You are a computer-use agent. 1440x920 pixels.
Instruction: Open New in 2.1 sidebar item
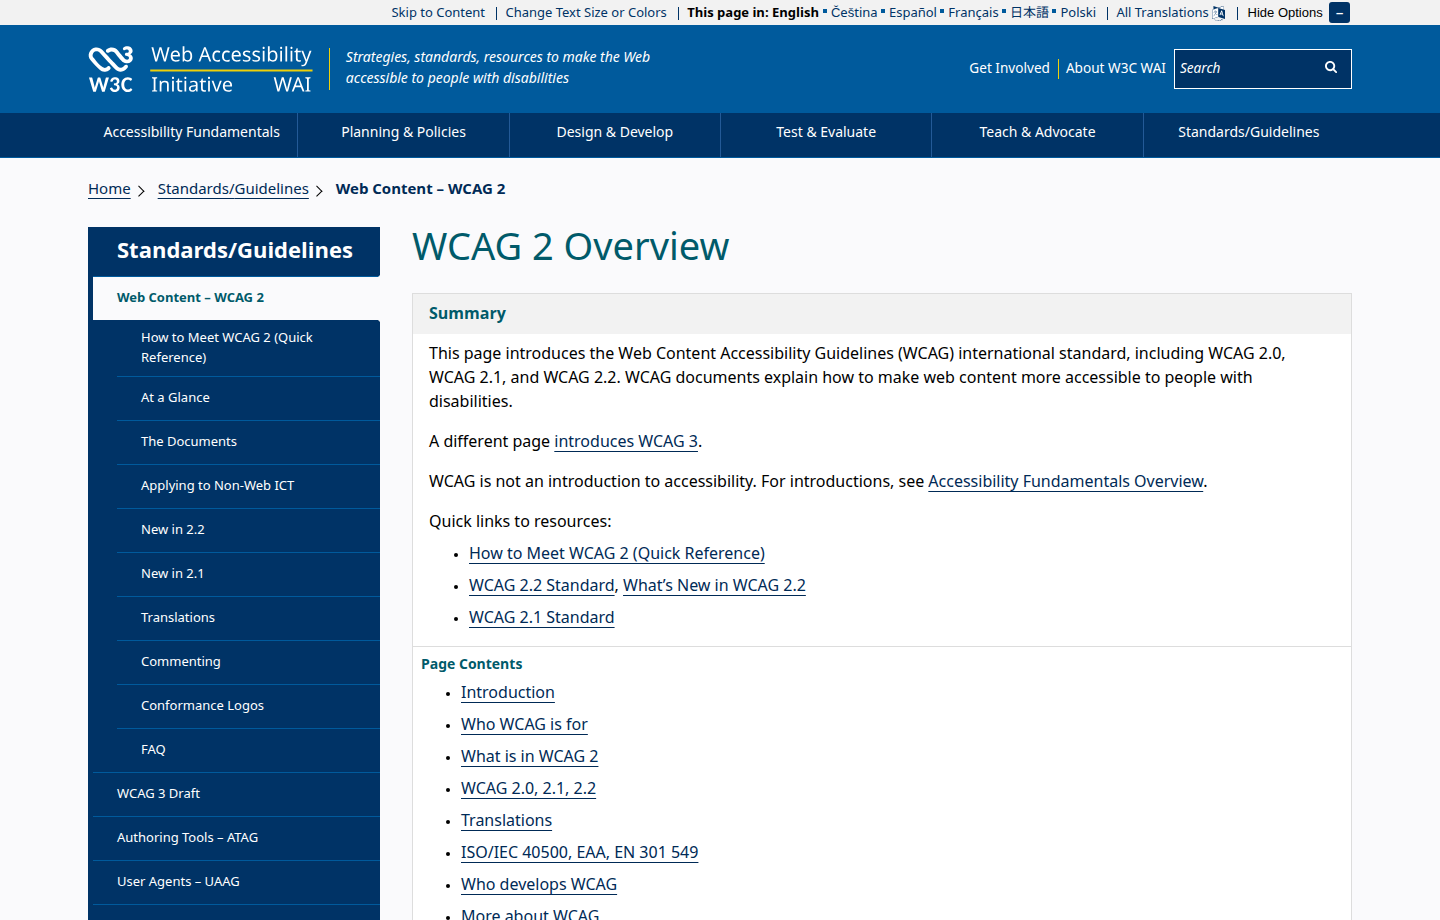point(248,574)
